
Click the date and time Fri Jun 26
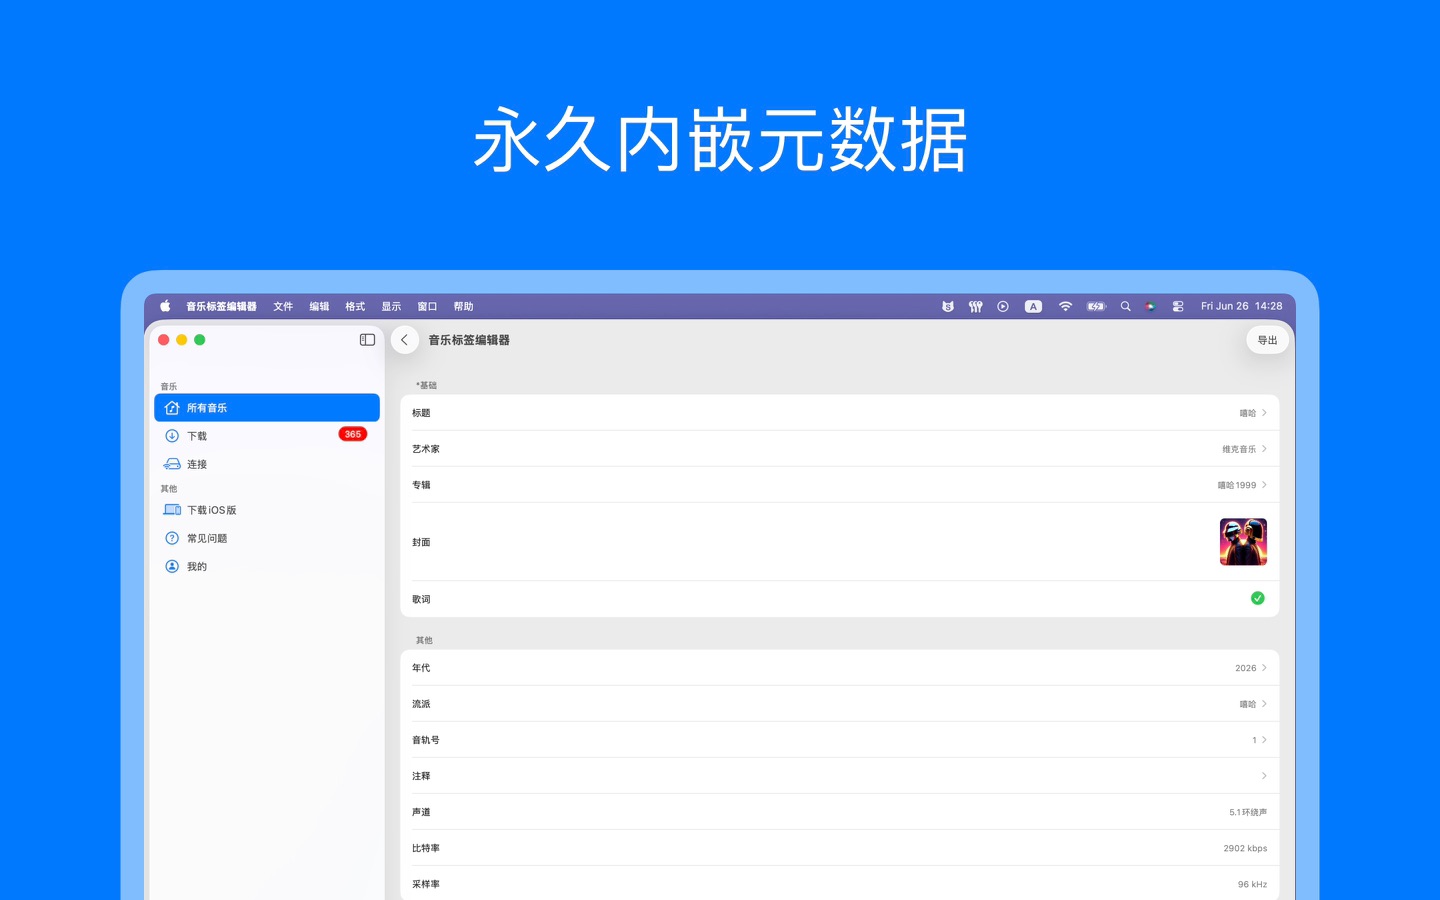coord(1241,306)
